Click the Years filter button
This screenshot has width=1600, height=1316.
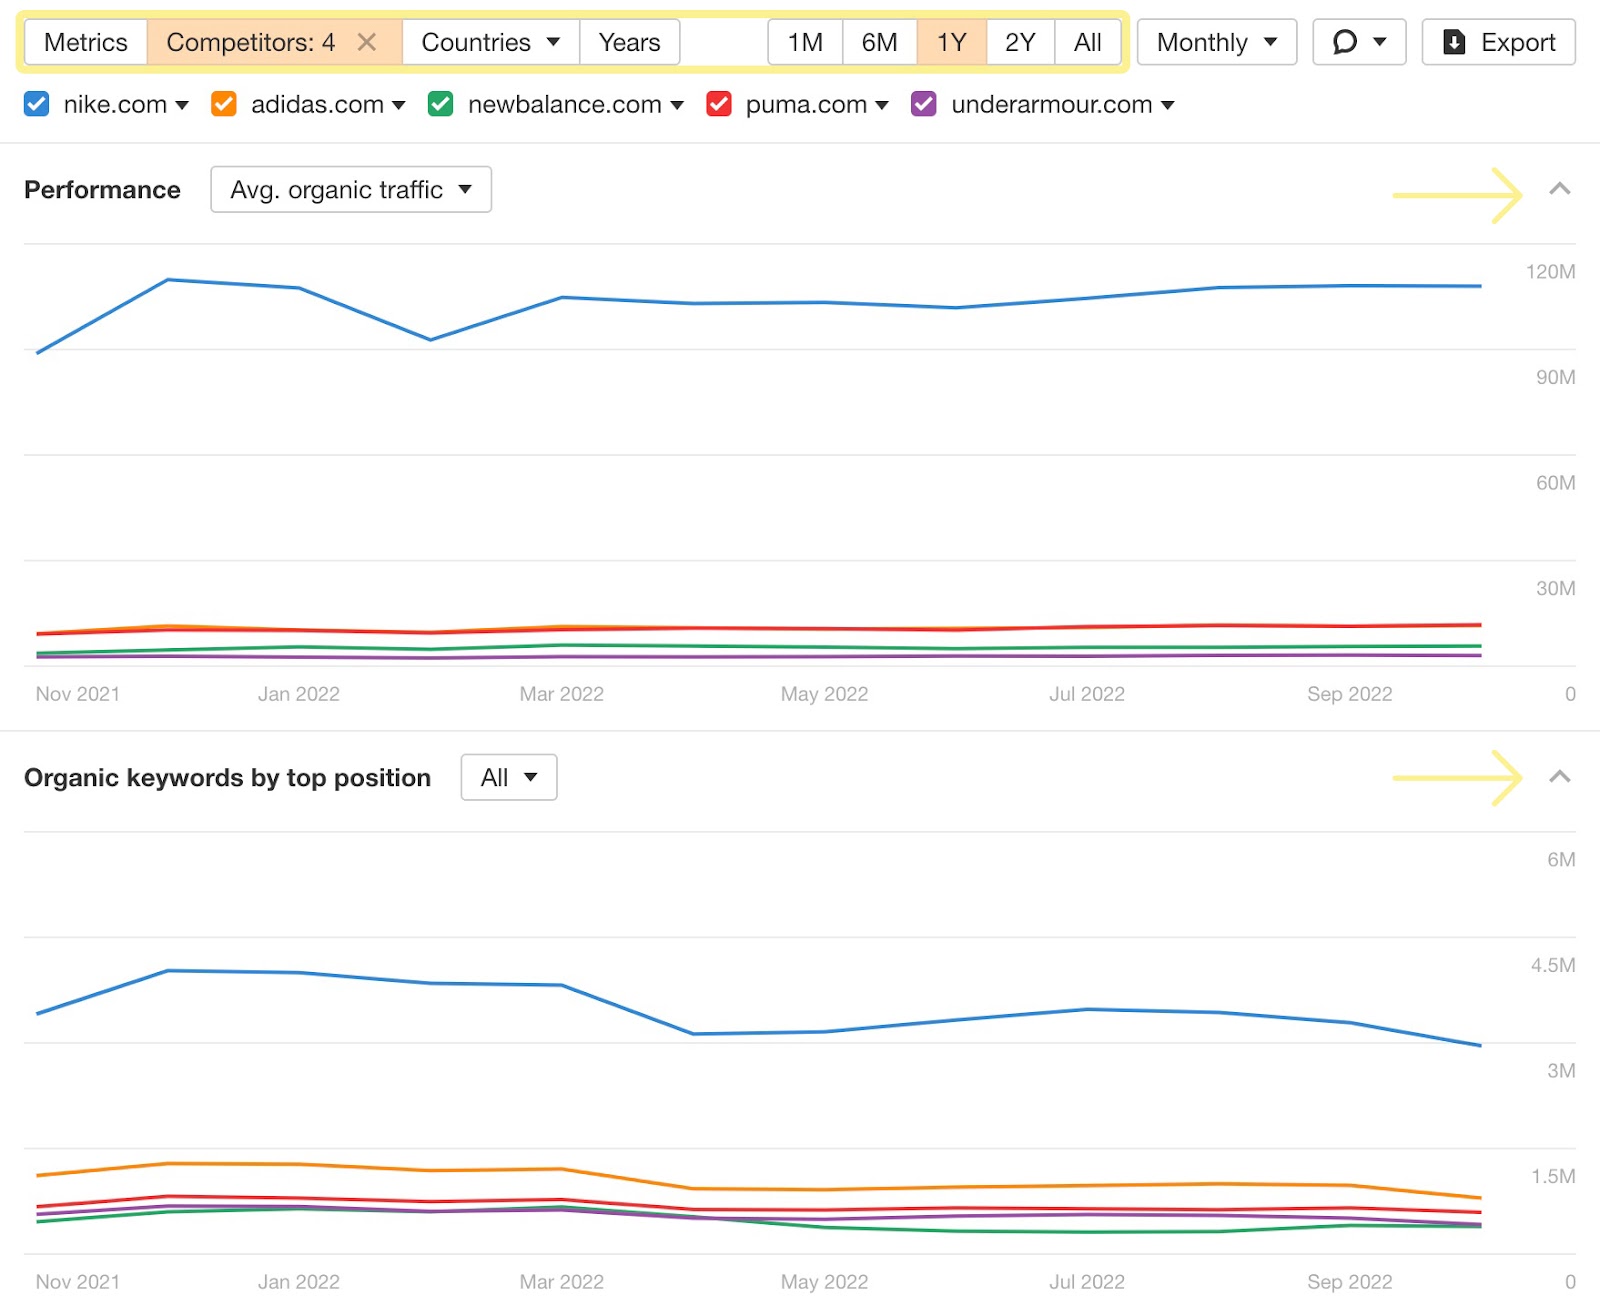click(629, 42)
